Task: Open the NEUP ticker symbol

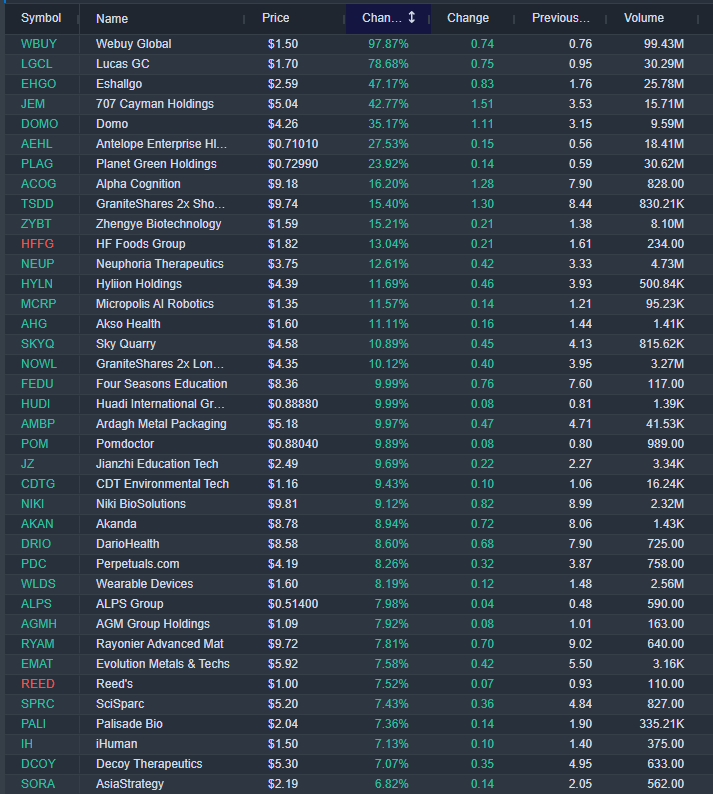Action: pos(37,264)
